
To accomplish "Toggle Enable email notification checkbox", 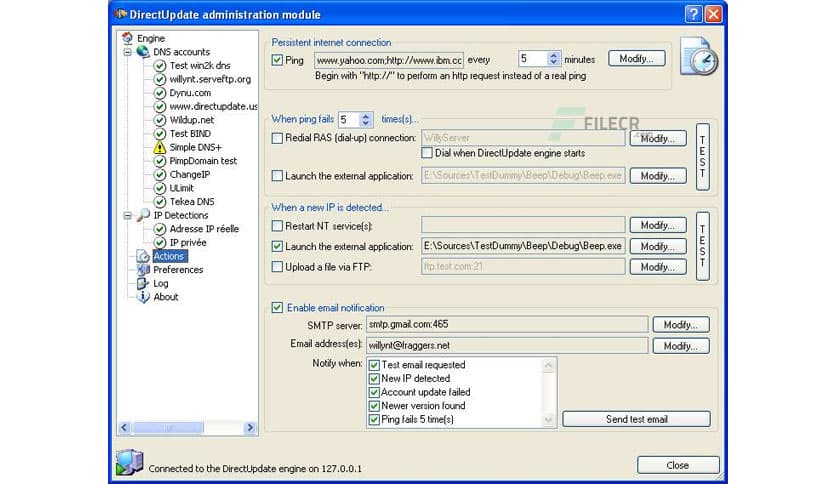I will pyautogui.click(x=277, y=308).
